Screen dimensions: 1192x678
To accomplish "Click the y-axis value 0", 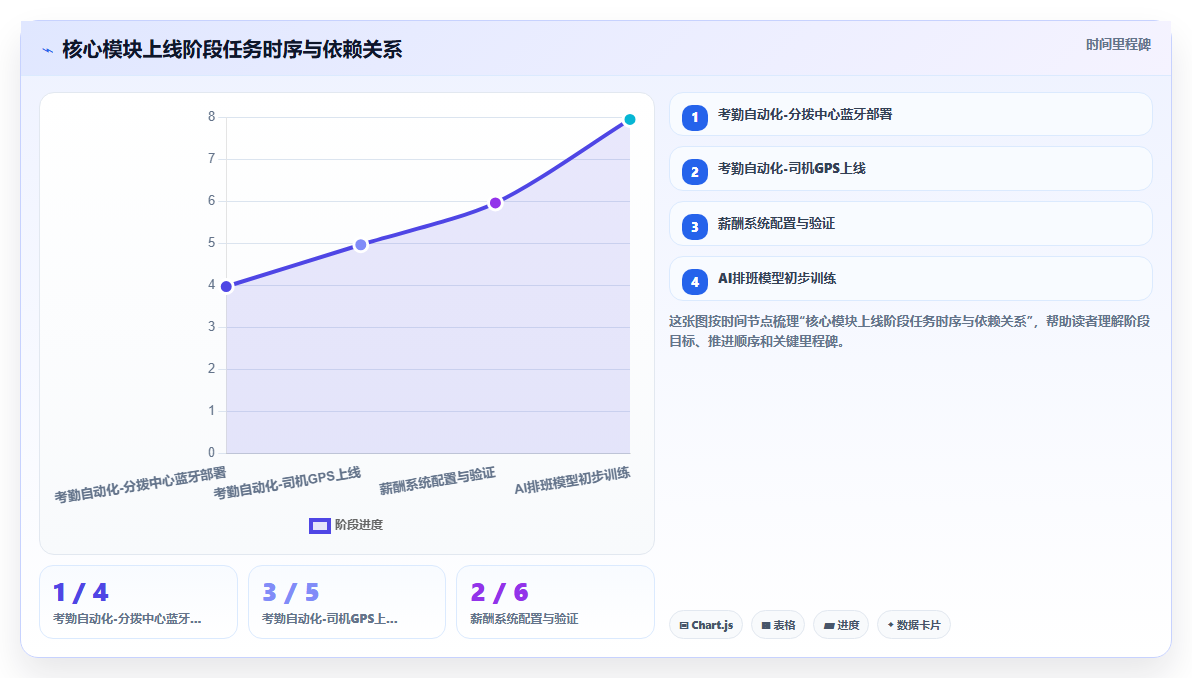I will pos(211,453).
